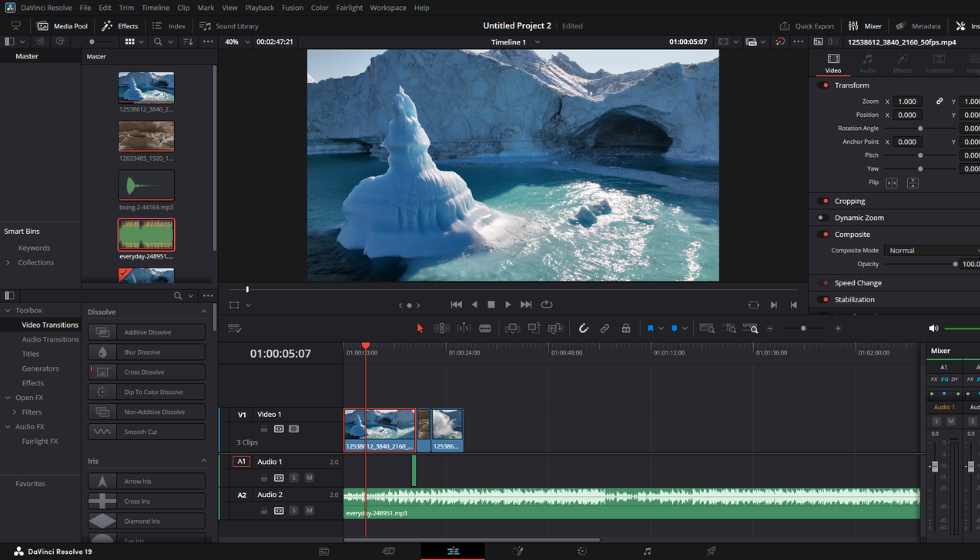Select Audio Transitions in Toolbox
Screen dimensions: 980x560
(x=50, y=339)
